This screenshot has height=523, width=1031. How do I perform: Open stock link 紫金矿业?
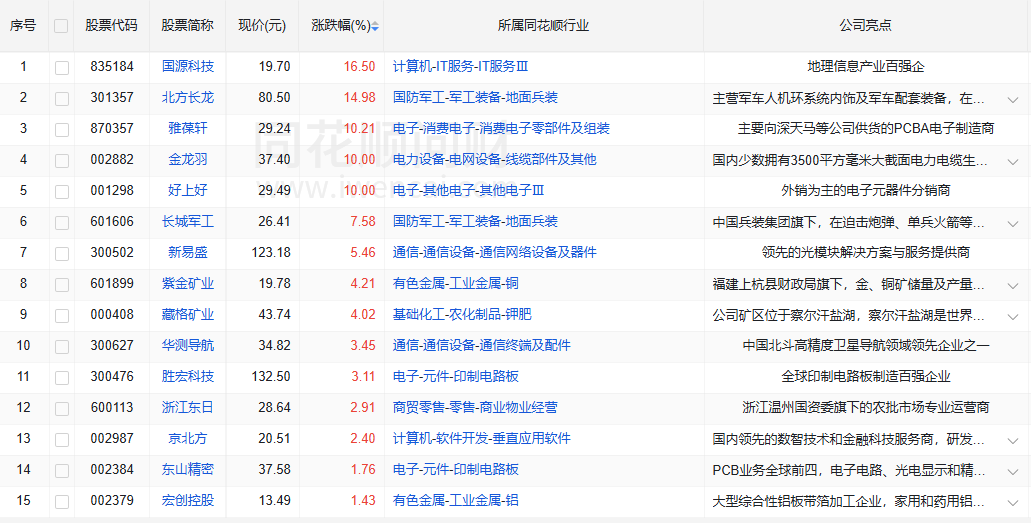click(x=188, y=284)
